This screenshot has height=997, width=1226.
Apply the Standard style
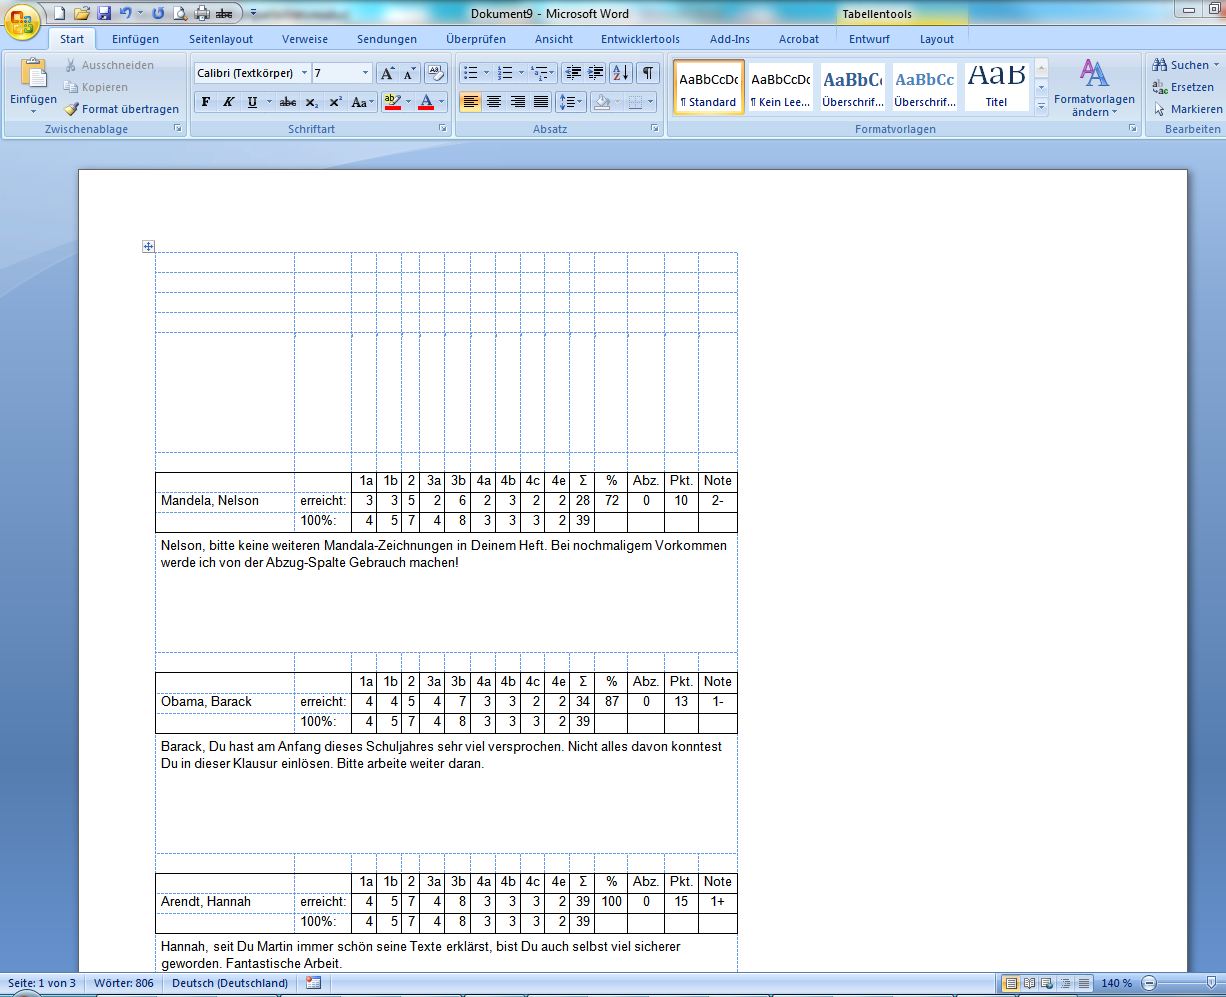pos(709,87)
